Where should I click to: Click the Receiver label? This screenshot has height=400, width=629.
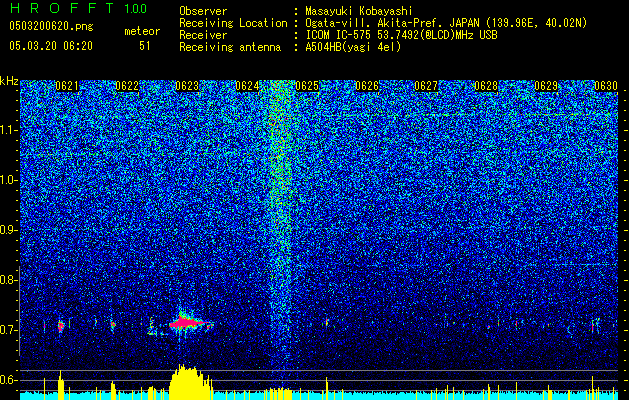pyautogui.click(x=203, y=35)
